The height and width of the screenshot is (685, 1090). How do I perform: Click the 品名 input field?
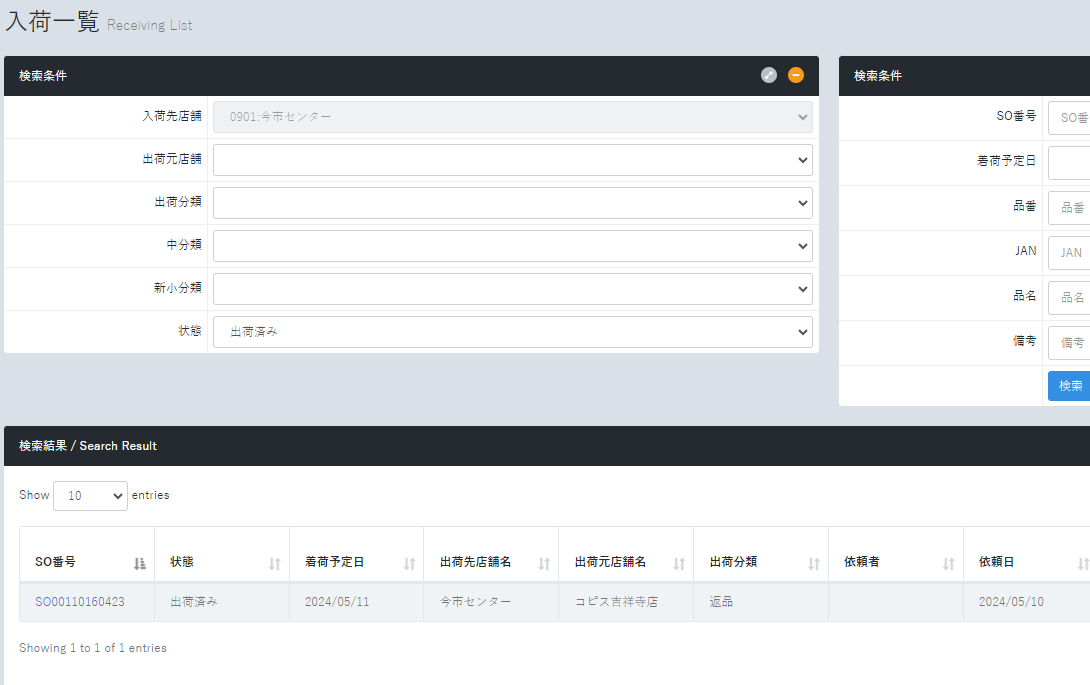click(1069, 298)
